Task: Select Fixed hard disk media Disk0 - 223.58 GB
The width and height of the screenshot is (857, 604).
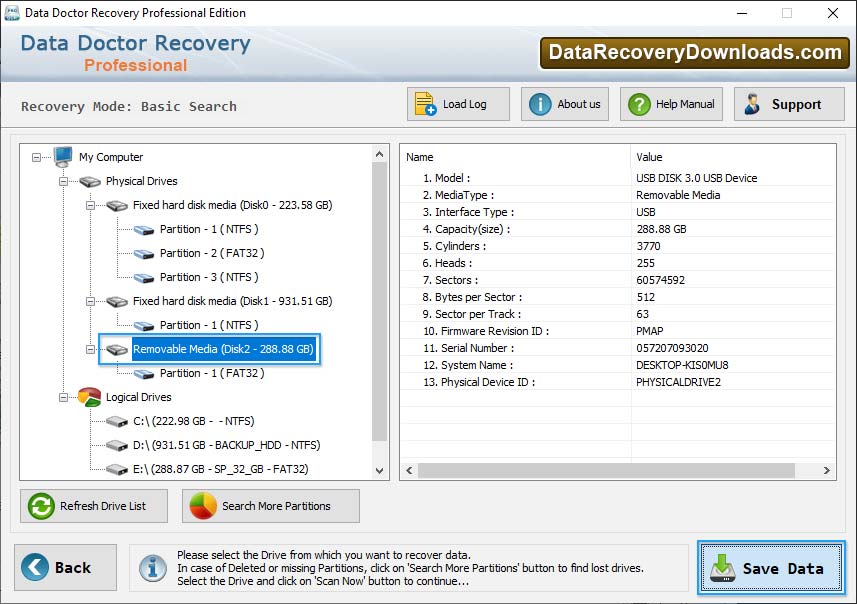Action: [232, 206]
